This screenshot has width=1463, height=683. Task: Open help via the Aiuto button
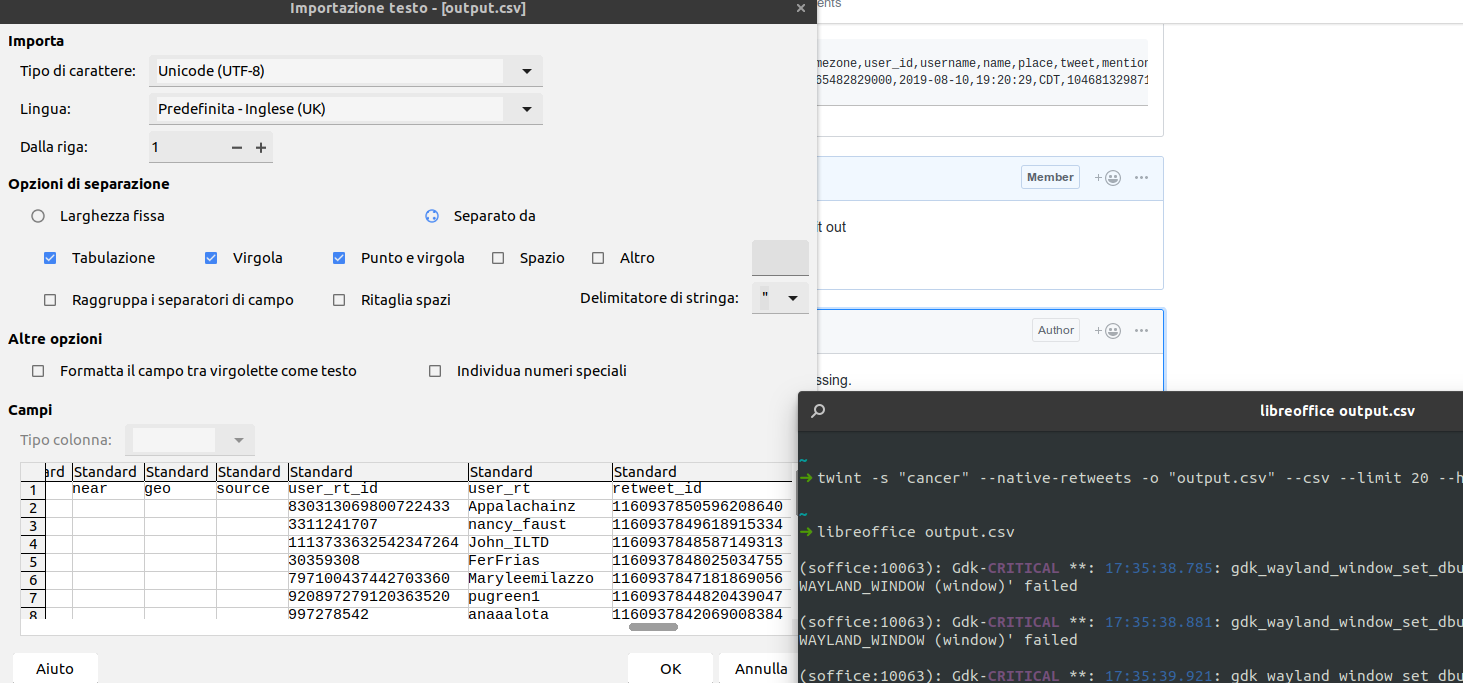54,669
